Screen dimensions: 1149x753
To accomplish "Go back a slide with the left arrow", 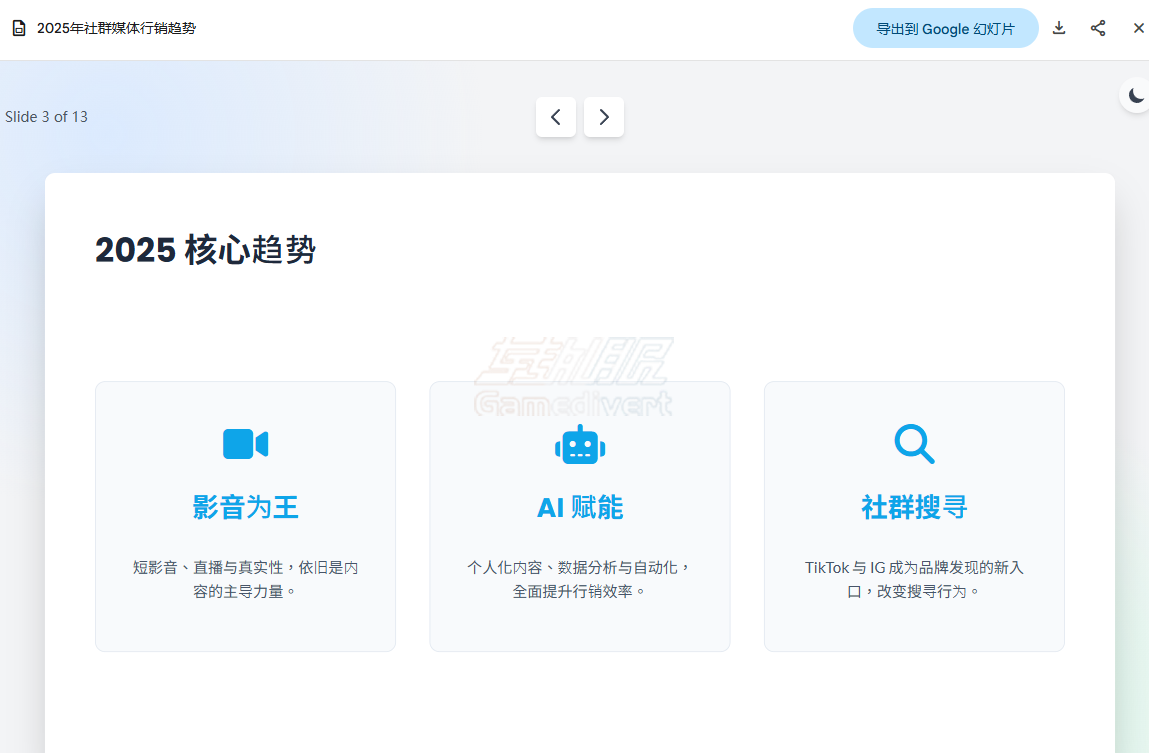I will (x=556, y=117).
